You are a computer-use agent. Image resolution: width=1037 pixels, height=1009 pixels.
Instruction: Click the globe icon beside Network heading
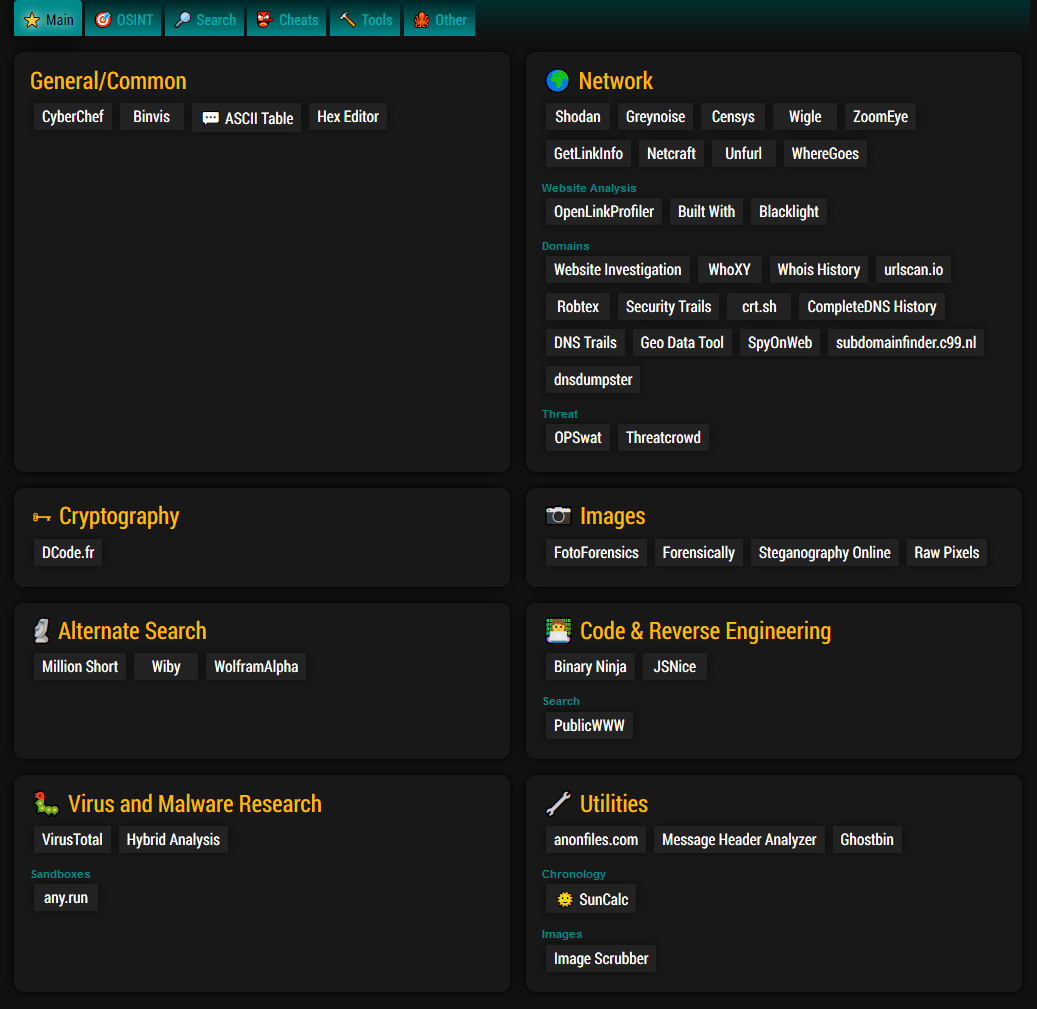click(558, 81)
